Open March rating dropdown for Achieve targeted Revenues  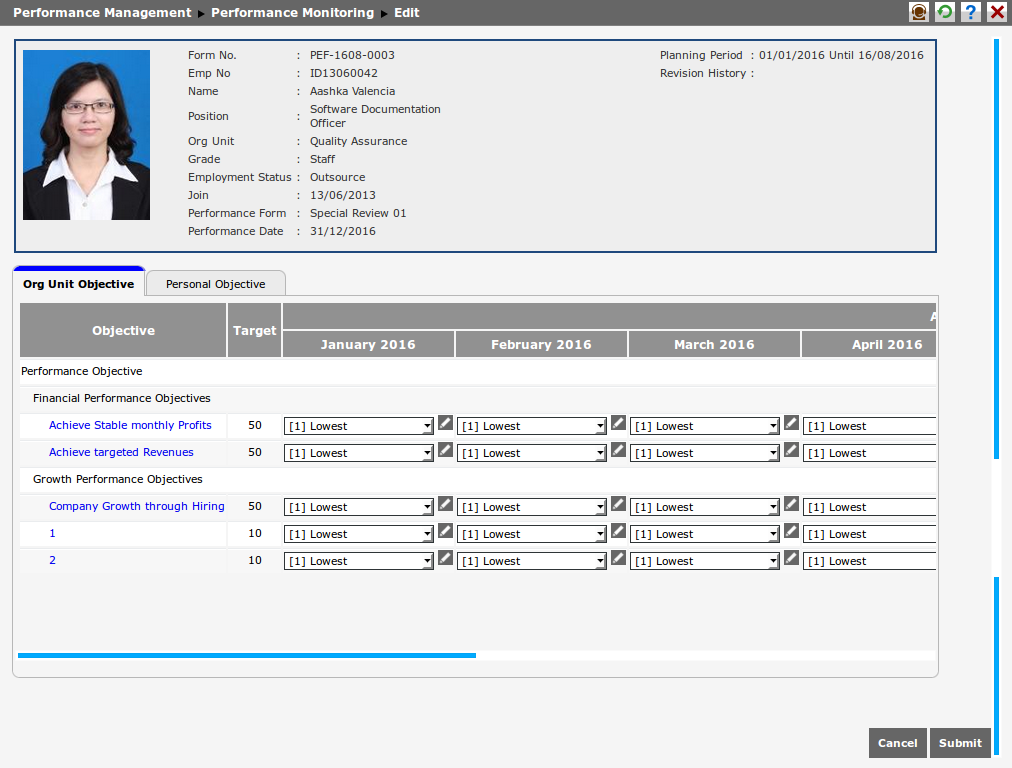705,453
